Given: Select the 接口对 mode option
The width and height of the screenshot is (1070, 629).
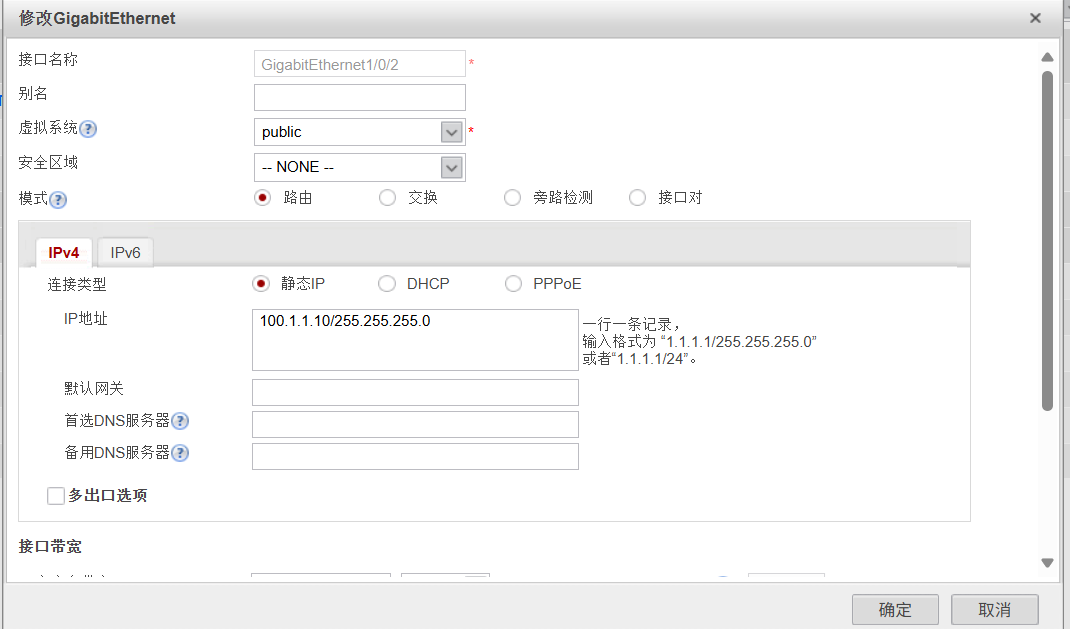Looking at the screenshot, I should pyautogui.click(x=637, y=197).
